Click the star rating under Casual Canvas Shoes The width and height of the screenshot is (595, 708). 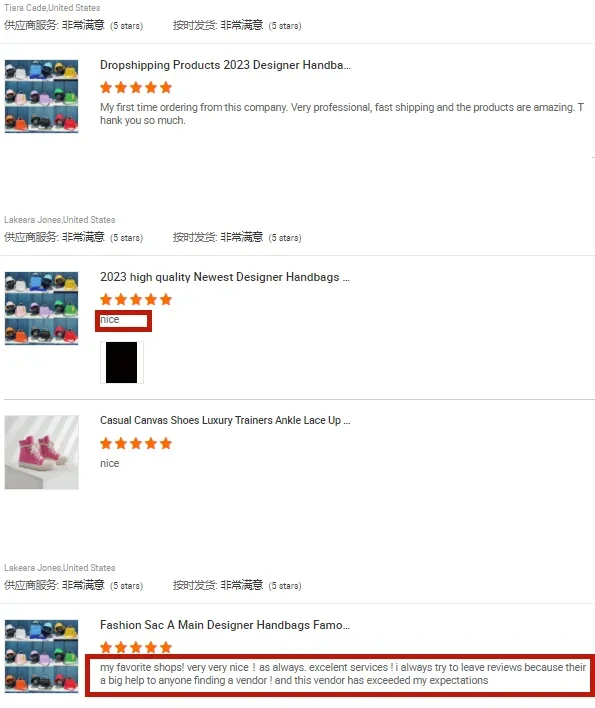tap(136, 443)
